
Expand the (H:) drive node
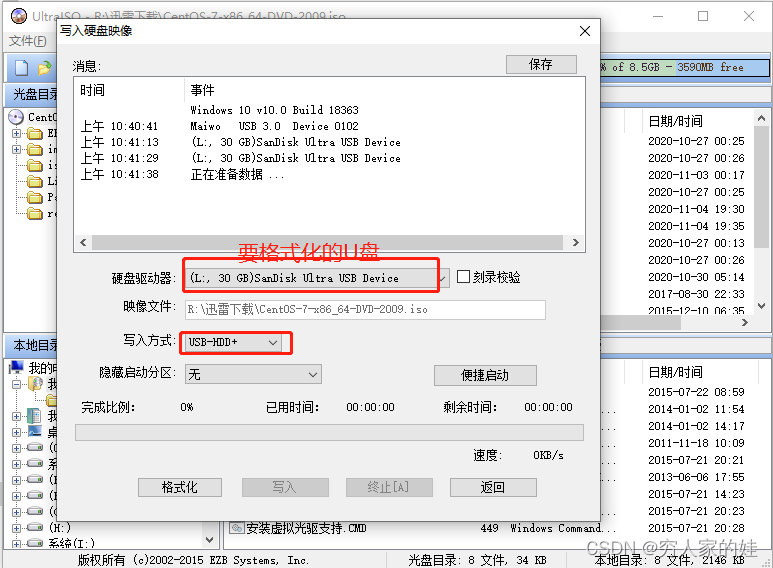click(x=16, y=528)
